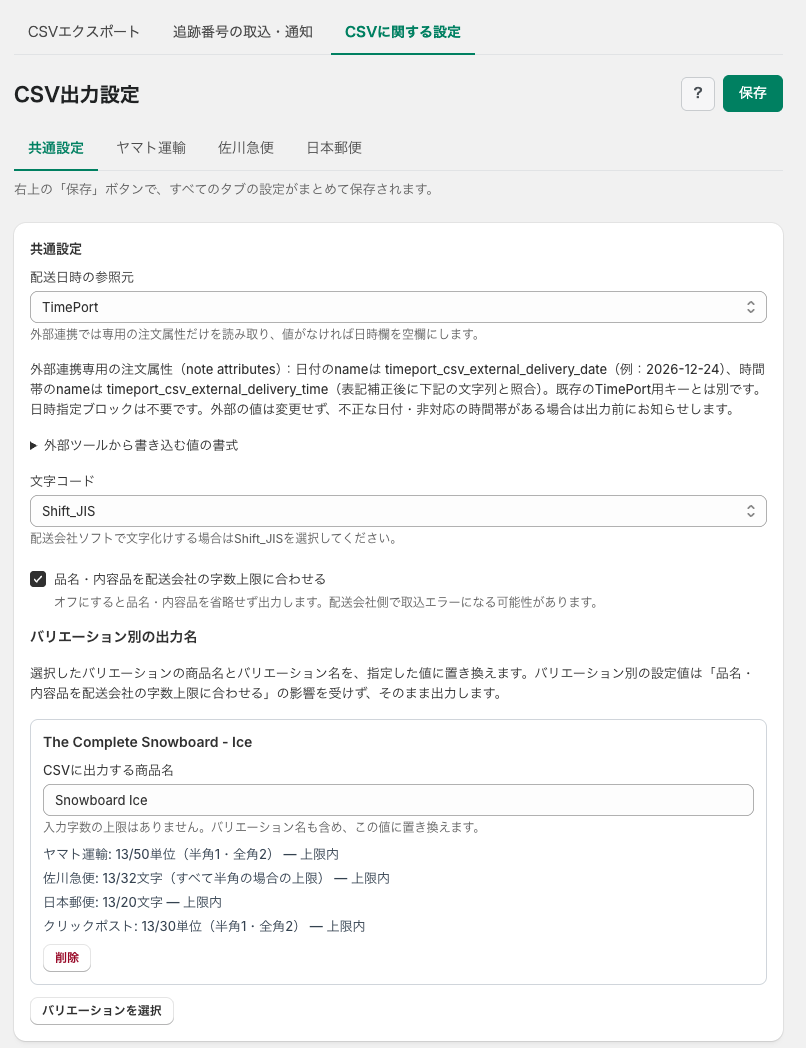Screen dimensions: 806x1048
Task: Switch to the ヤマト運輸 sub-tab
Action: tap(151, 148)
